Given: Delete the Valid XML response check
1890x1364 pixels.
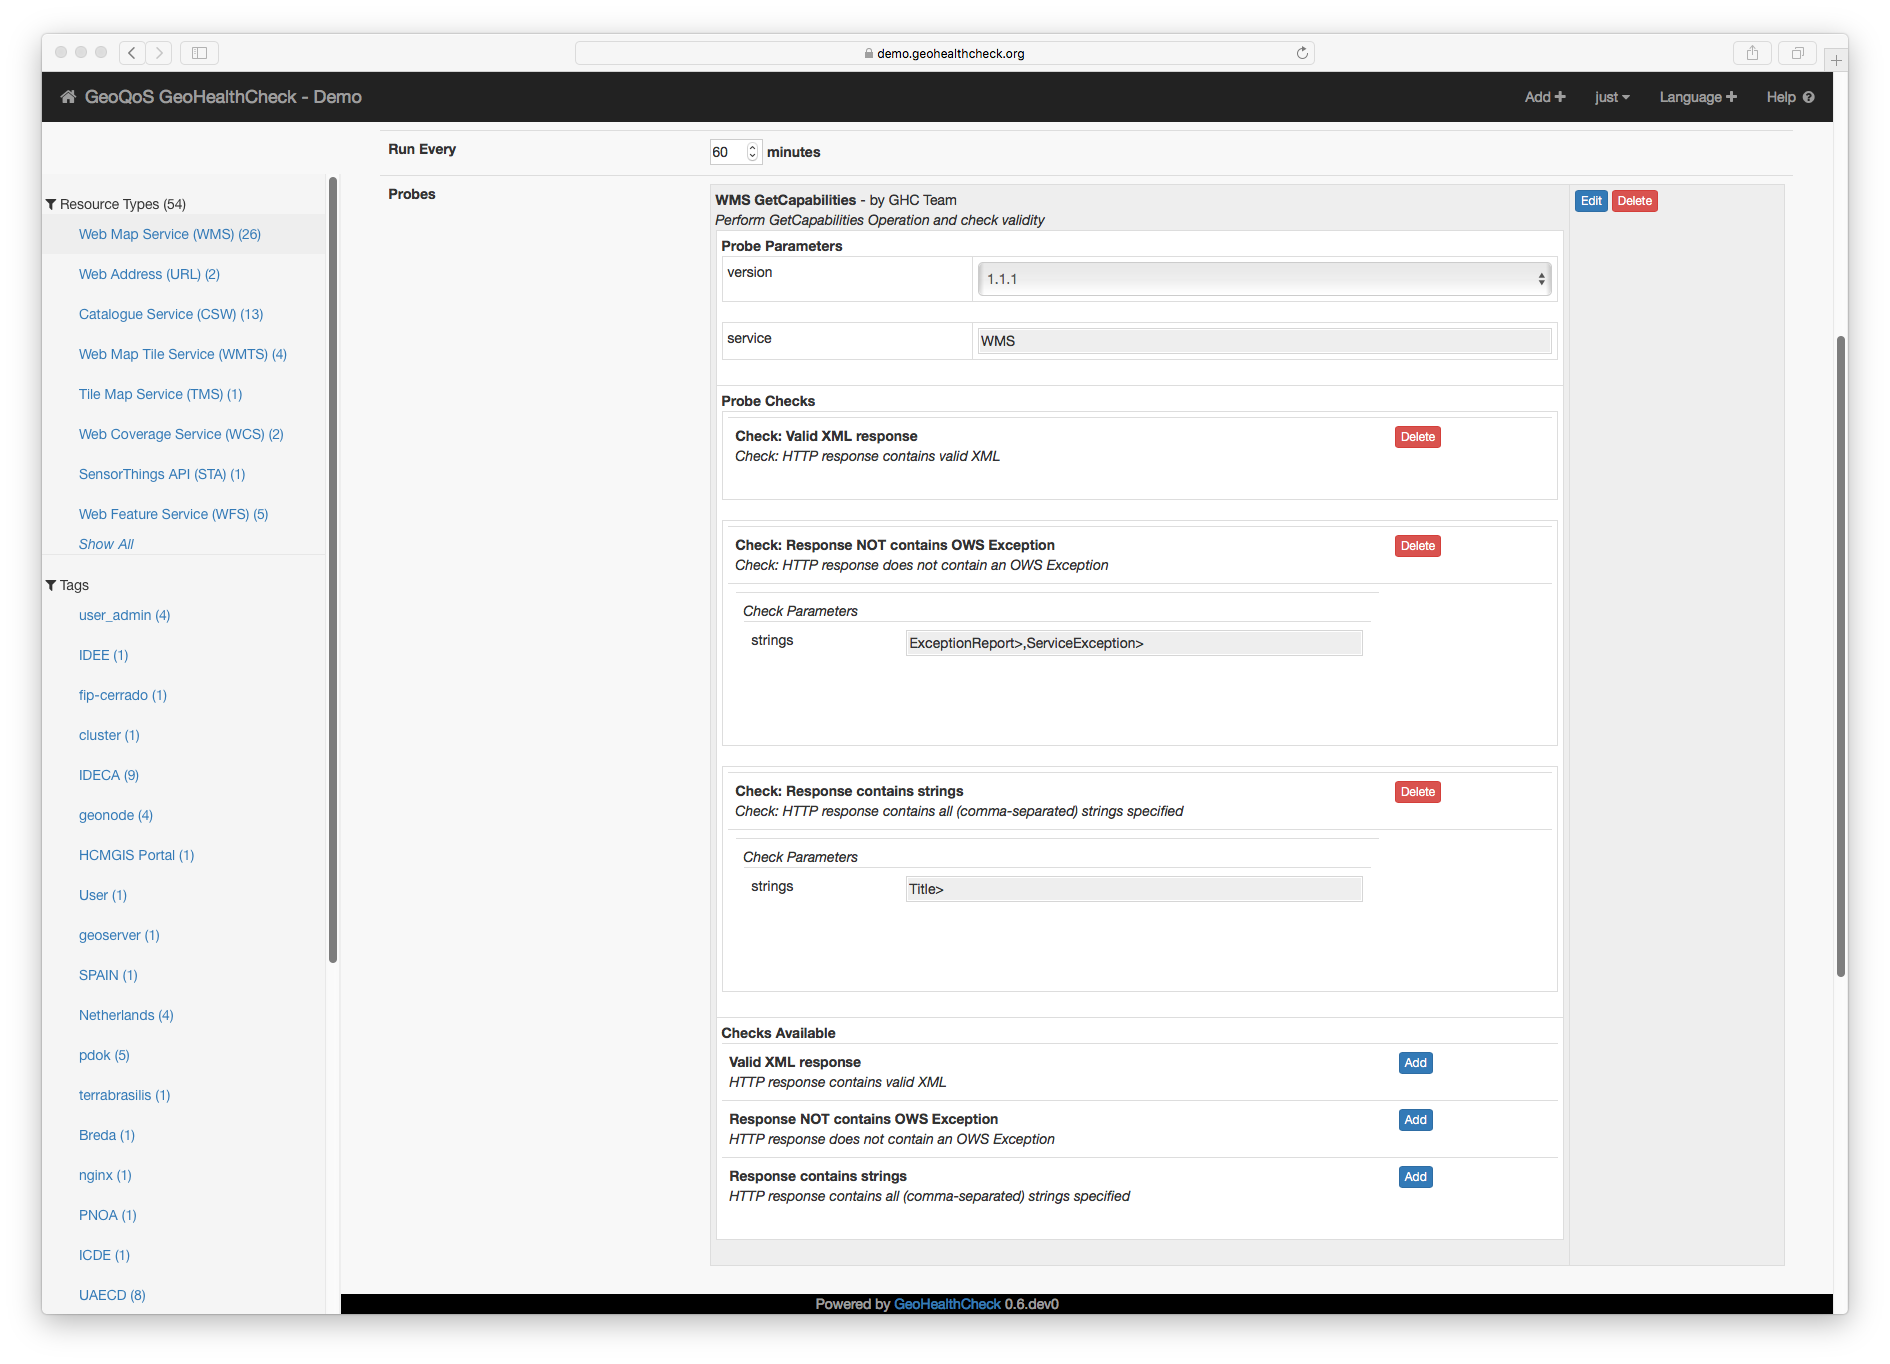Looking at the screenshot, I should (x=1417, y=437).
